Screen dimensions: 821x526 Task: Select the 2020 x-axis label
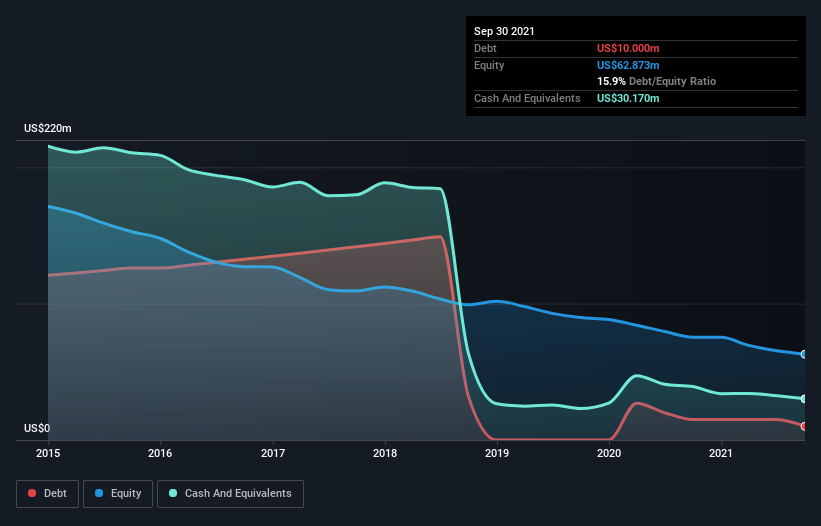[609, 453]
